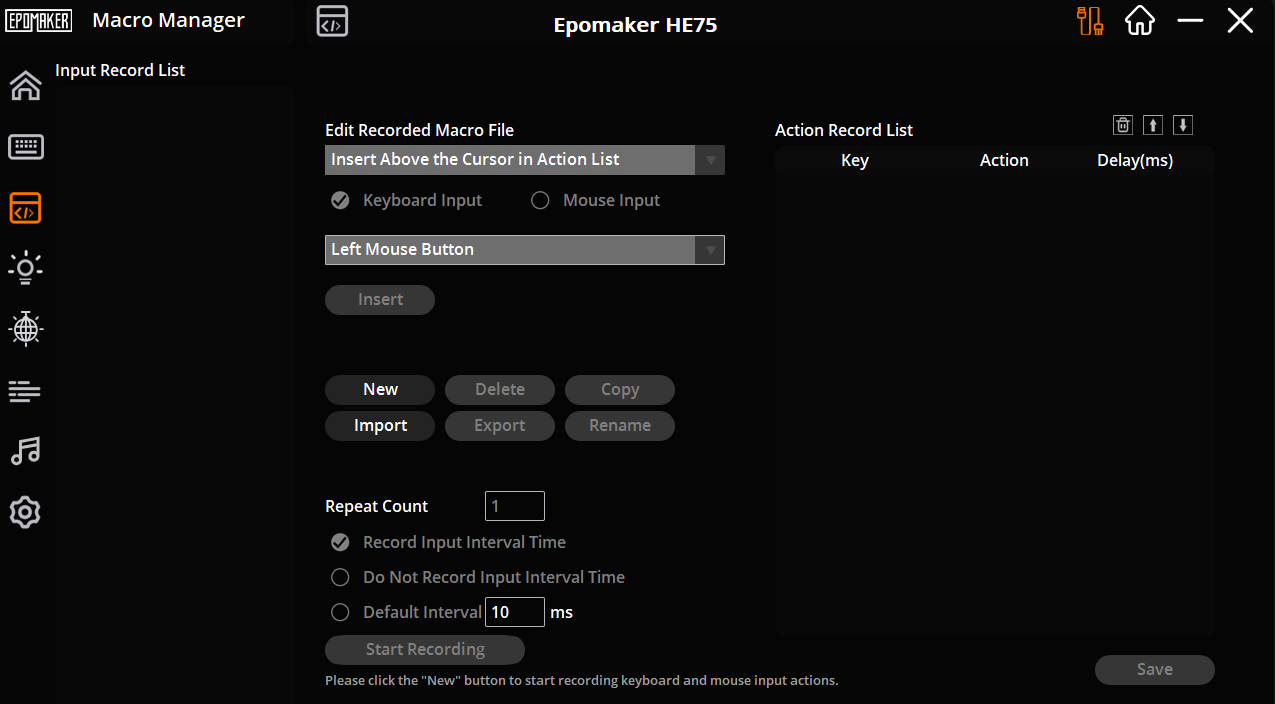The image size is (1275, 704).
Task: Select the Mouse Input radio button
Action: tap(540, 200)
